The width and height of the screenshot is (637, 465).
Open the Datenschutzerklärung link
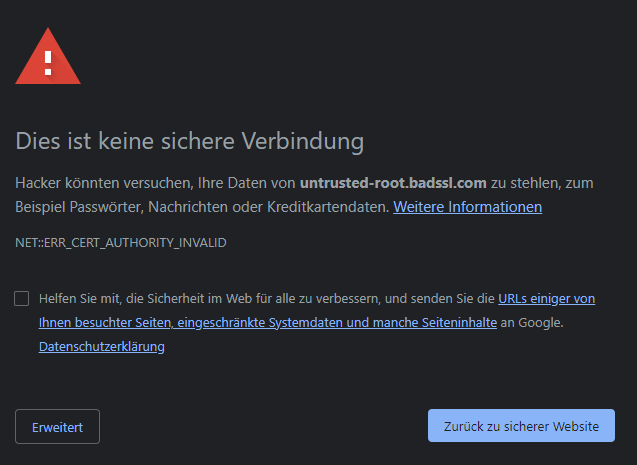[101, 347]
